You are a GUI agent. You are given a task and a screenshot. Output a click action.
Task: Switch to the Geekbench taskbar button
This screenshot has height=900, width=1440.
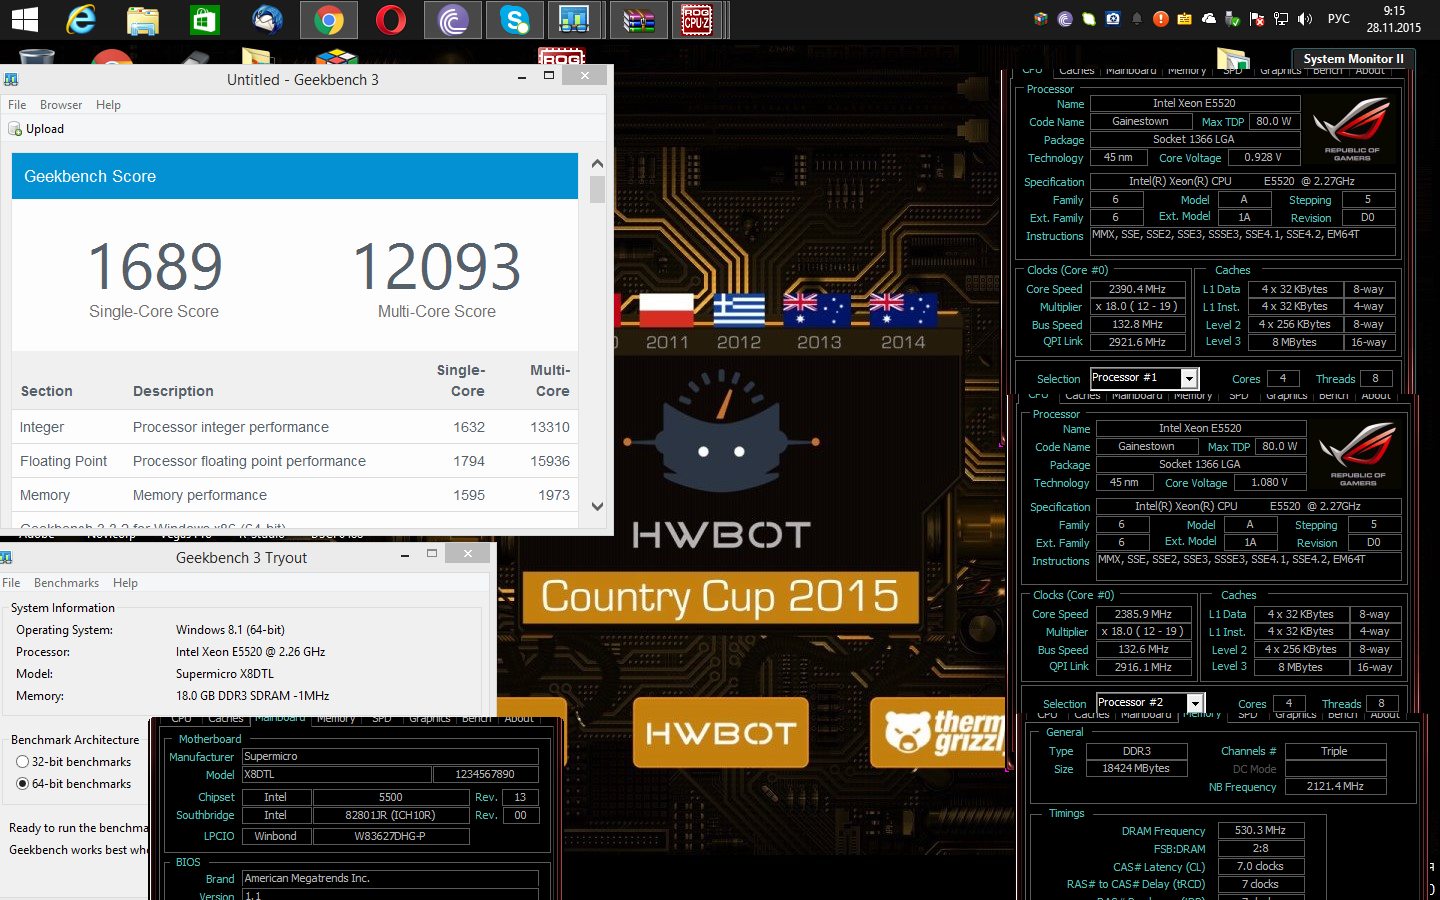(x=575, y=19)
